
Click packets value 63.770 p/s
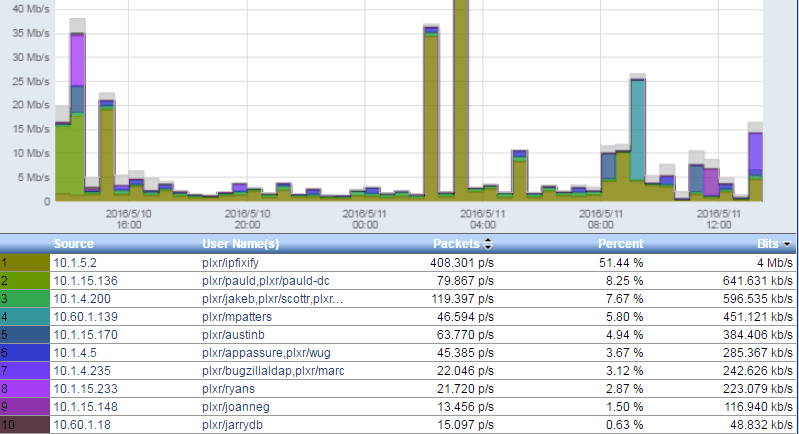point(465,335)
